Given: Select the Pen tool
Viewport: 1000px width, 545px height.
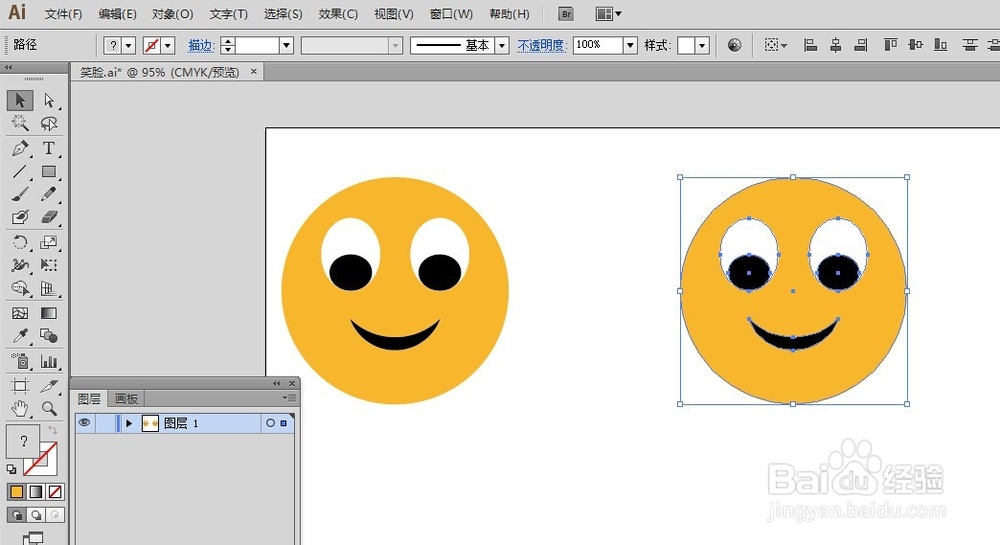Looking at the screenshot, I should tap(20, 148).
